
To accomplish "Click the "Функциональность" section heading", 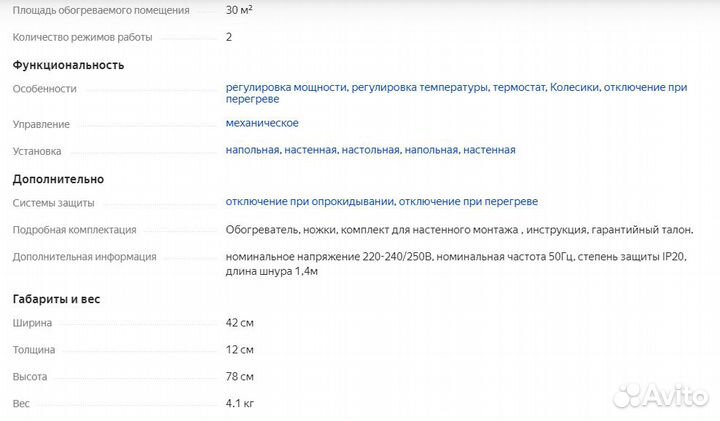I will coord(68,65).
